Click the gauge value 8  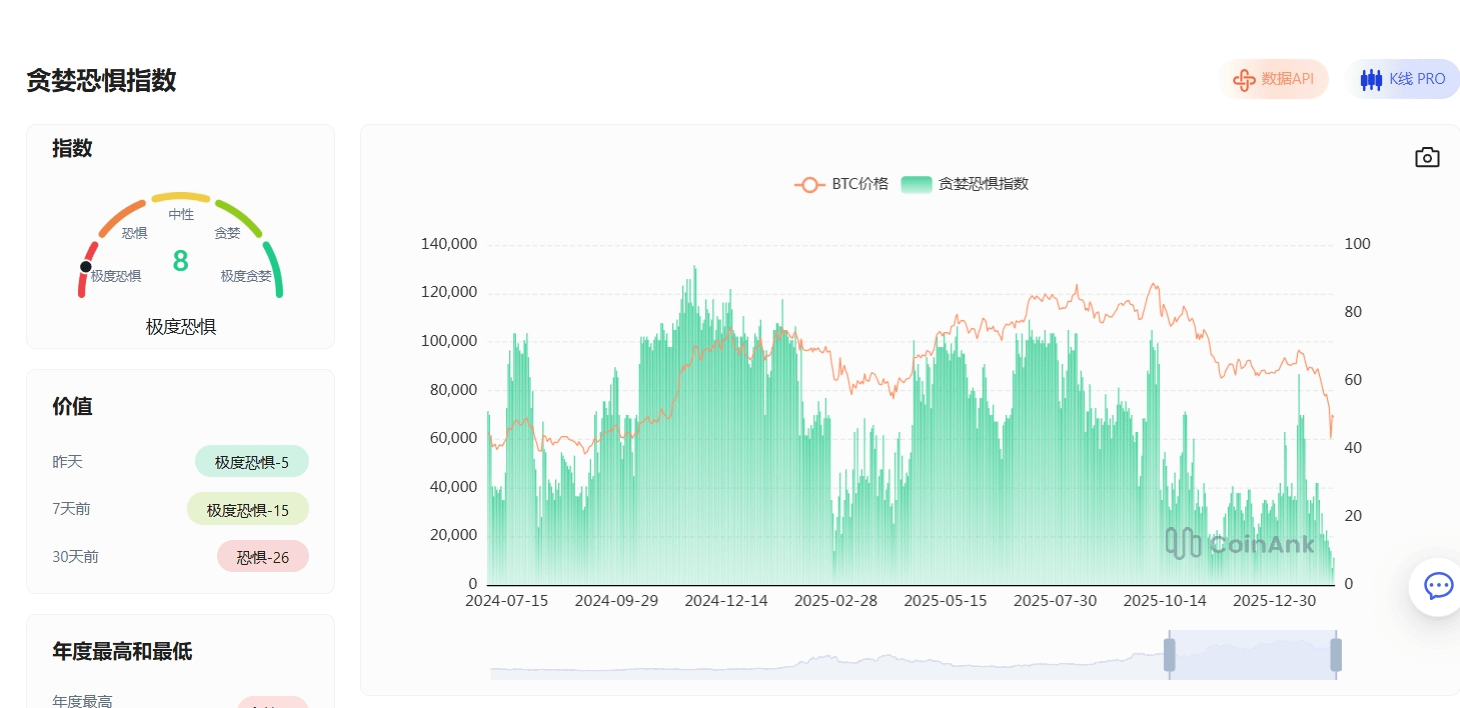(180, 261)
